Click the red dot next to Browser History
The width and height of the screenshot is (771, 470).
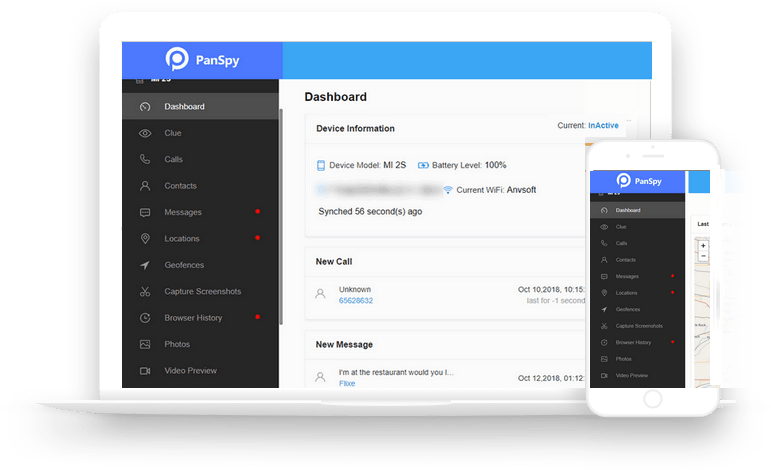click(x=258, y=317)
